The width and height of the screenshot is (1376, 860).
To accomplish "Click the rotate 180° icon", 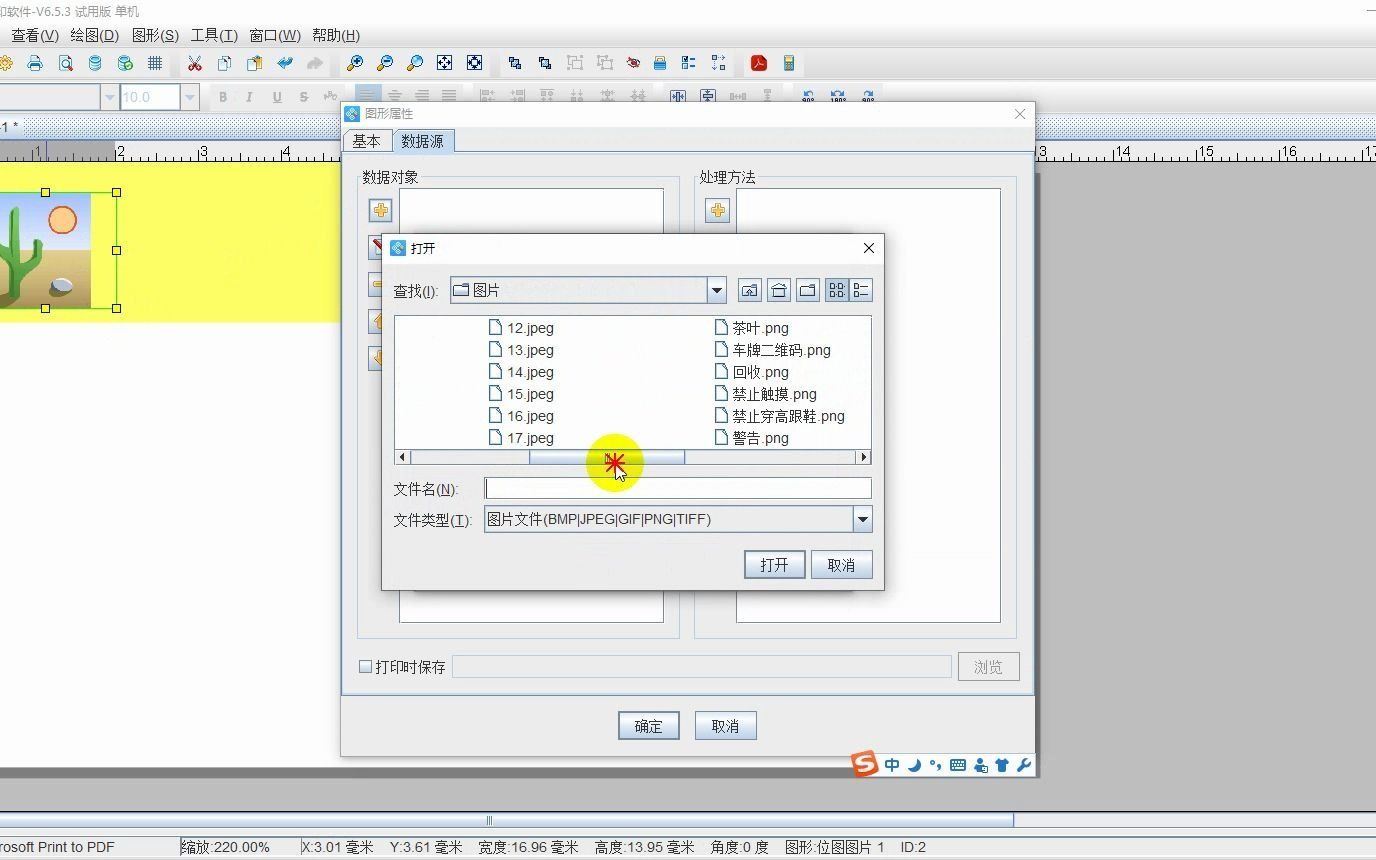I will click(838, 96).
